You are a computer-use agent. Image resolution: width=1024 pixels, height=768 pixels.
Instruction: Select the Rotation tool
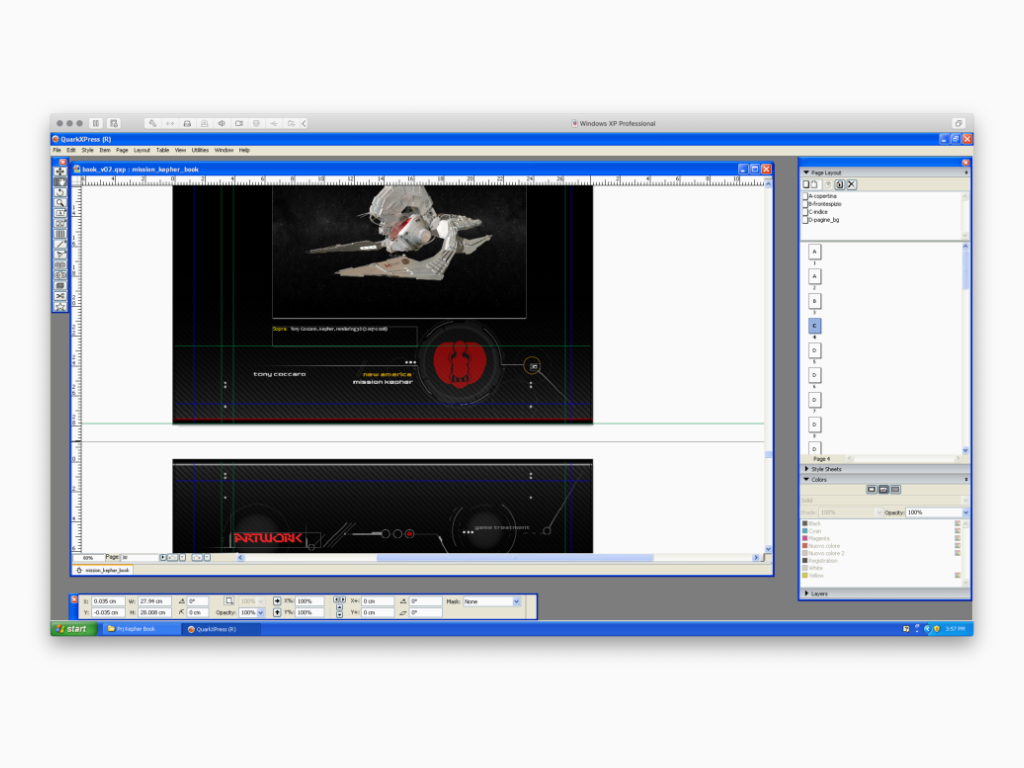60,192
